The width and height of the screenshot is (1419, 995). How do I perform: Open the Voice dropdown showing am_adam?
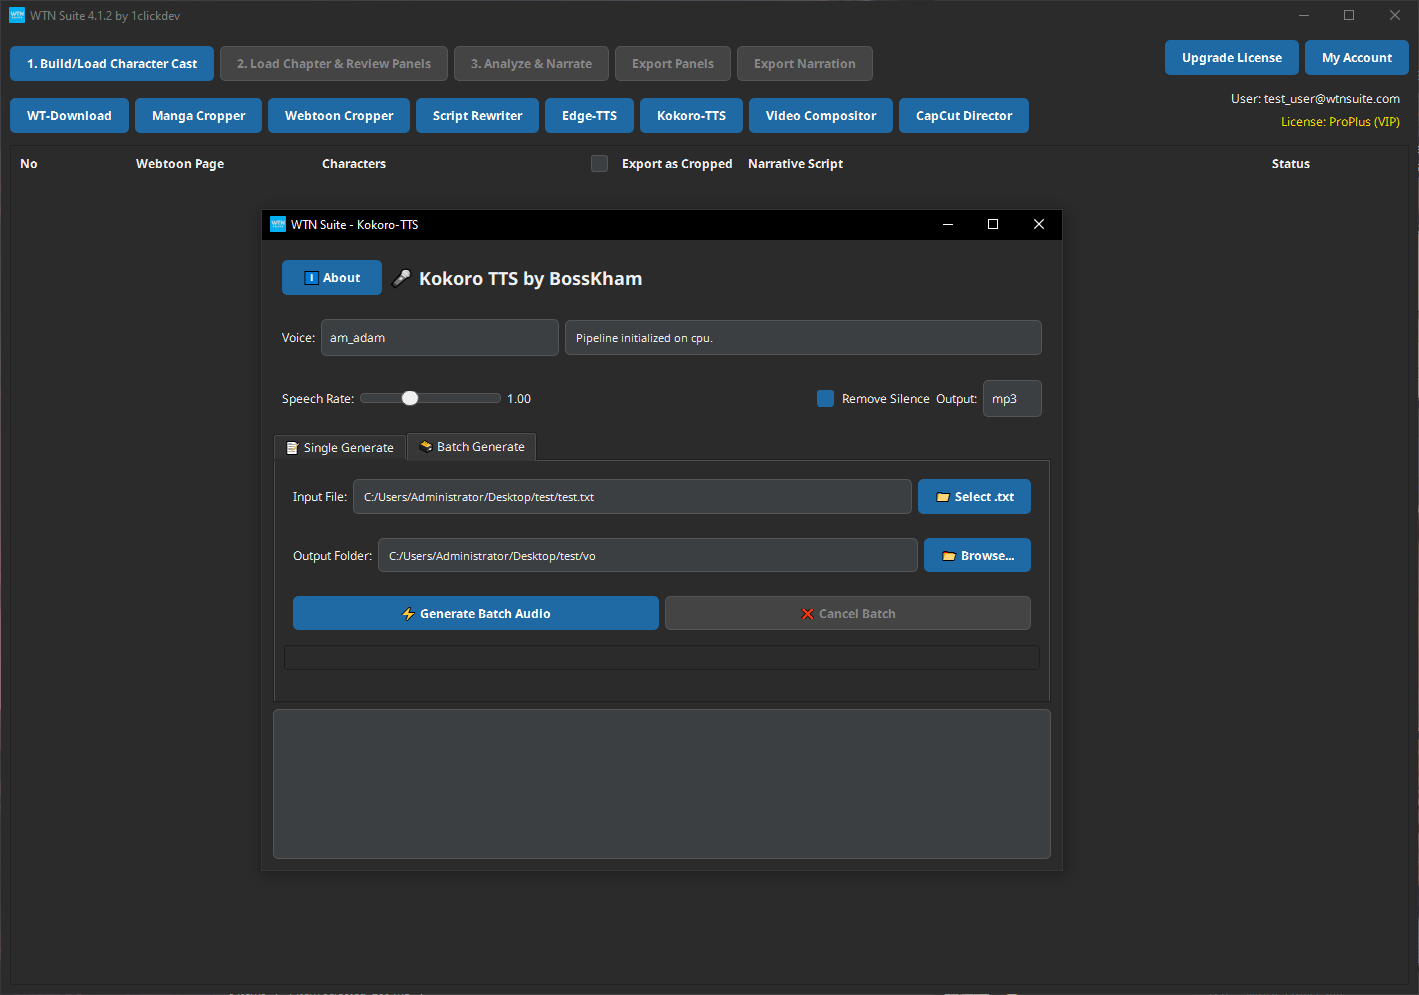point(439,337)
